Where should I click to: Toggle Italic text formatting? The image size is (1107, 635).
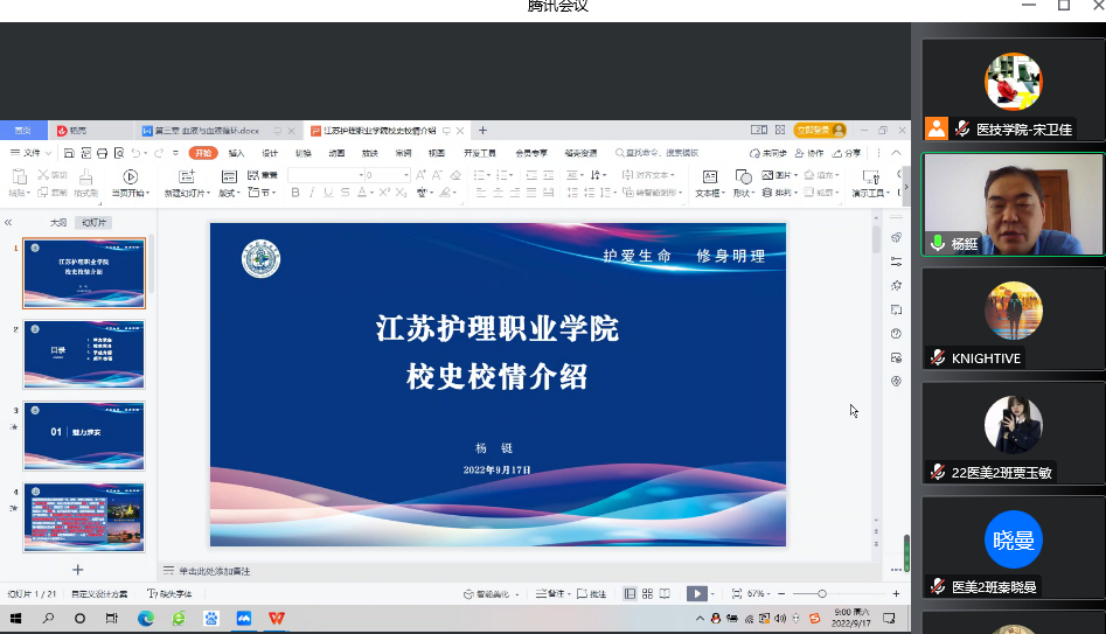(x=312, y=193)
